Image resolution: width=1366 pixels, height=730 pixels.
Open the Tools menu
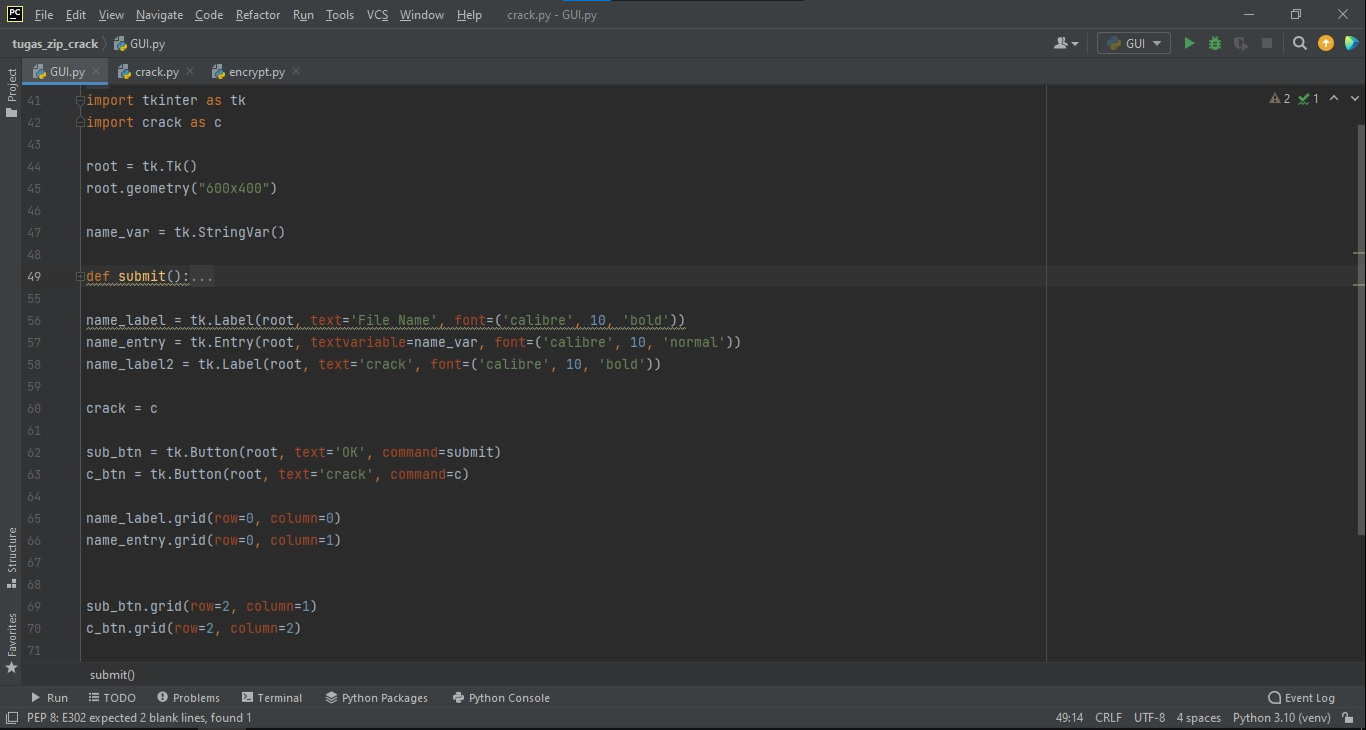point(340,15)
